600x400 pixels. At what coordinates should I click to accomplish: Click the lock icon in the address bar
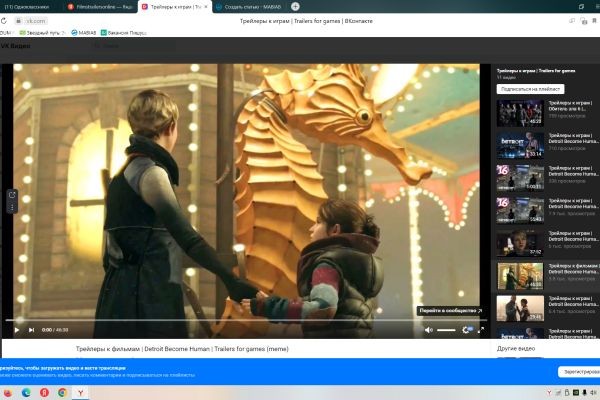pyautogui.click(x=18, y=21)
